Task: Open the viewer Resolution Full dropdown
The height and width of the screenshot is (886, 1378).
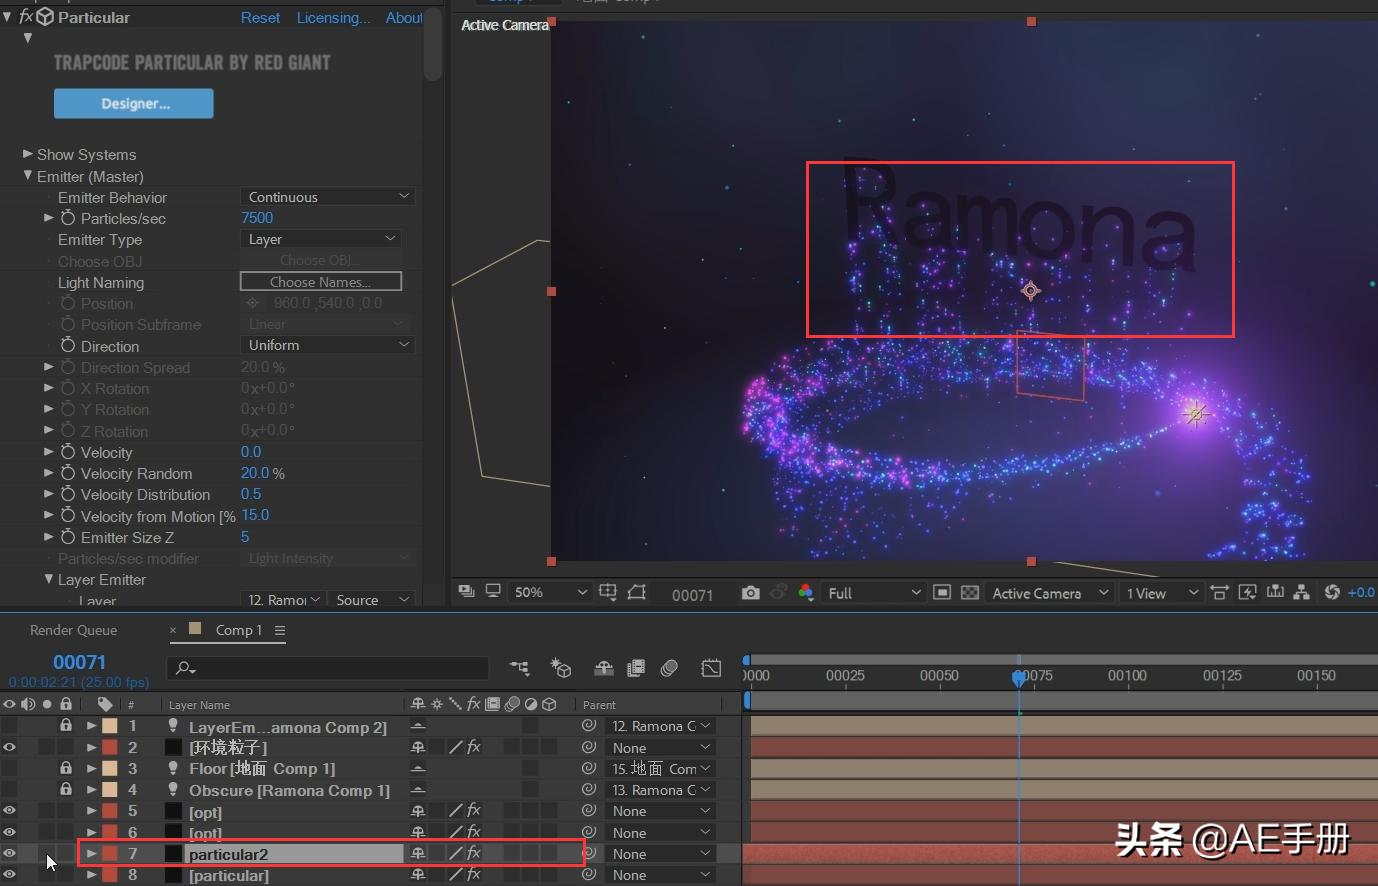Action: click(872, 593)
